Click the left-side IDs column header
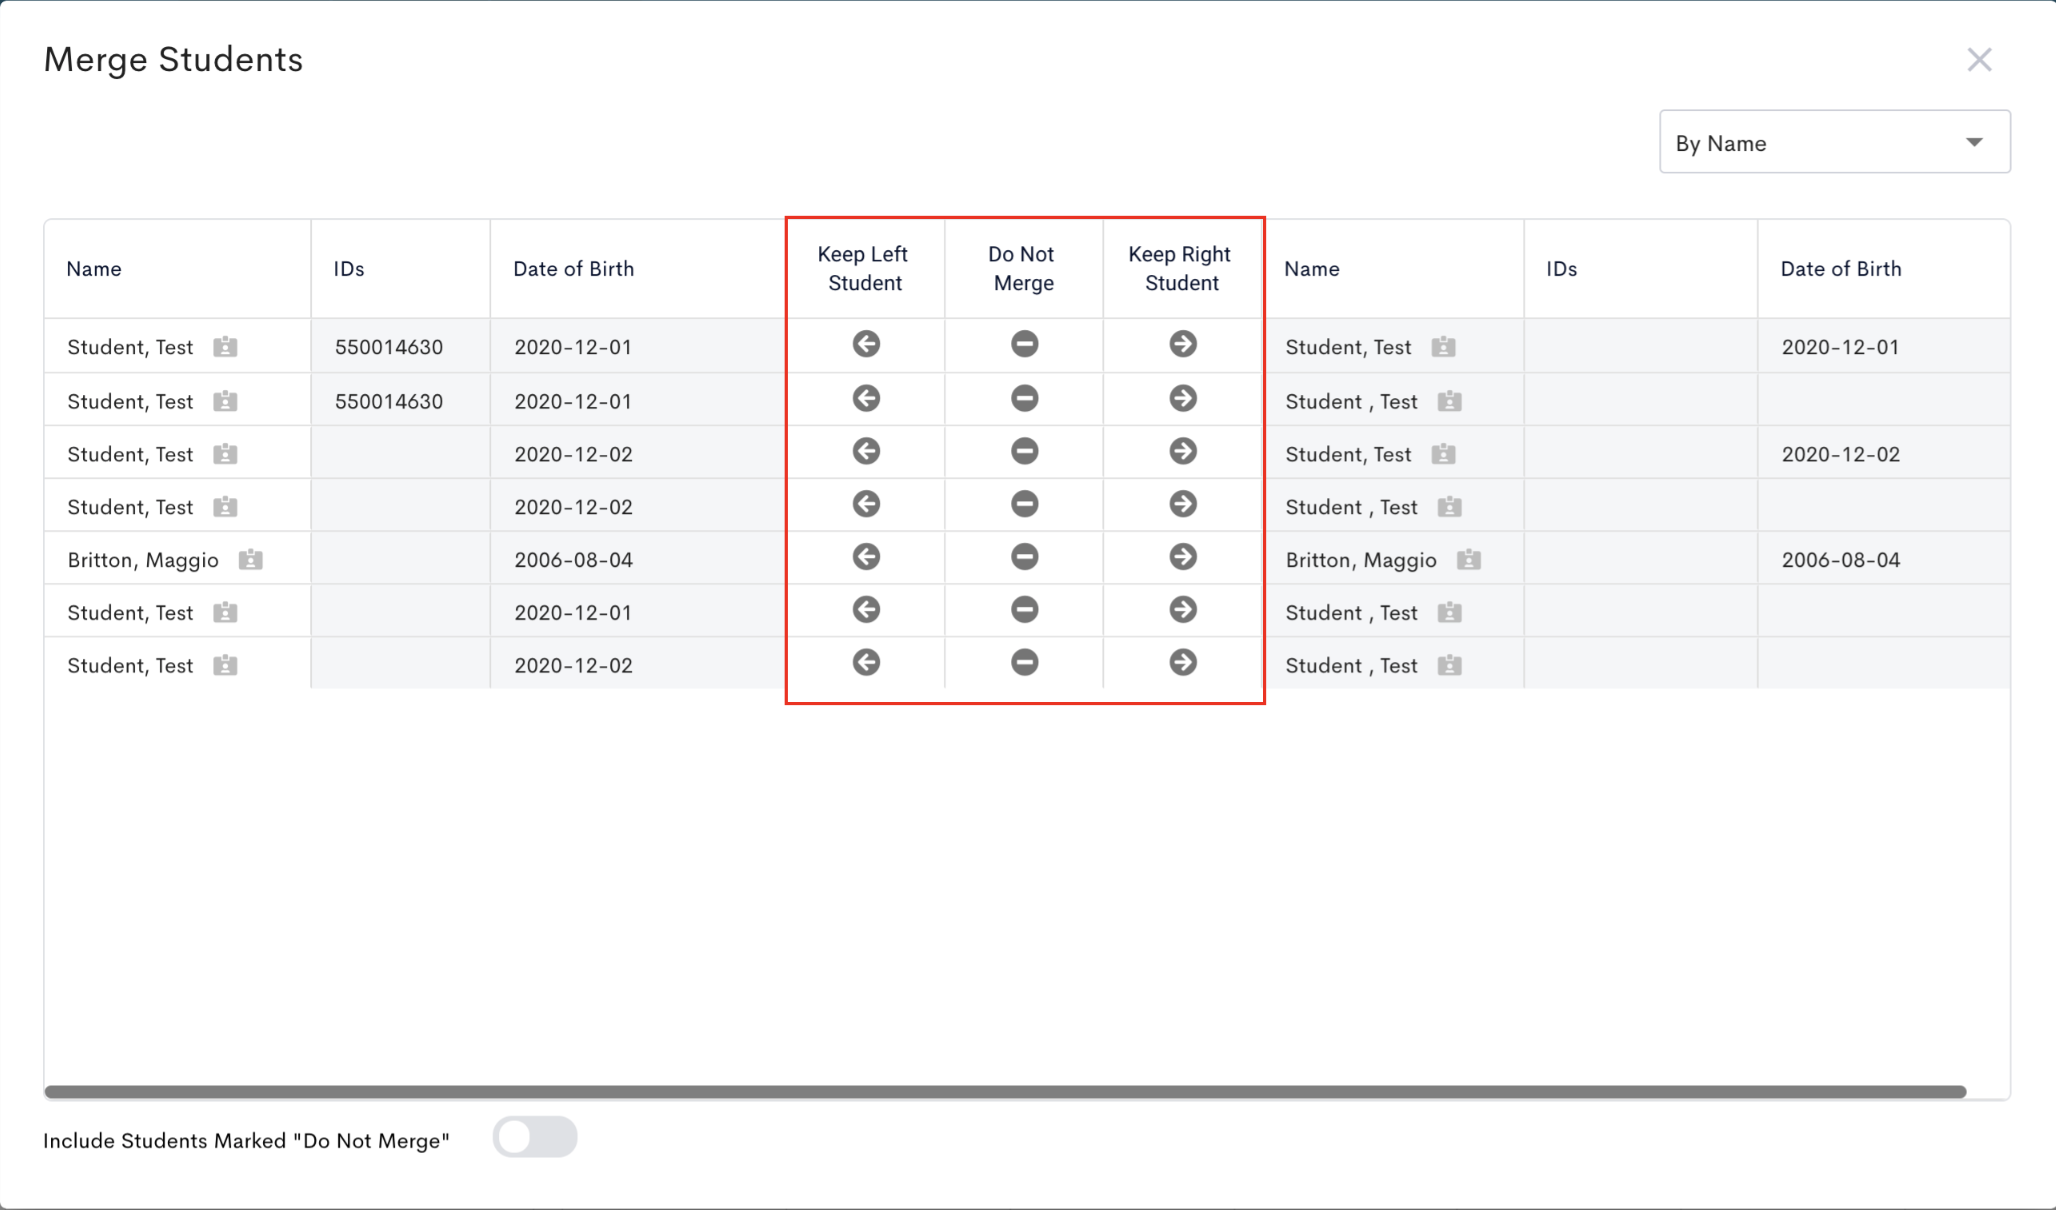 tap(400, 268)
